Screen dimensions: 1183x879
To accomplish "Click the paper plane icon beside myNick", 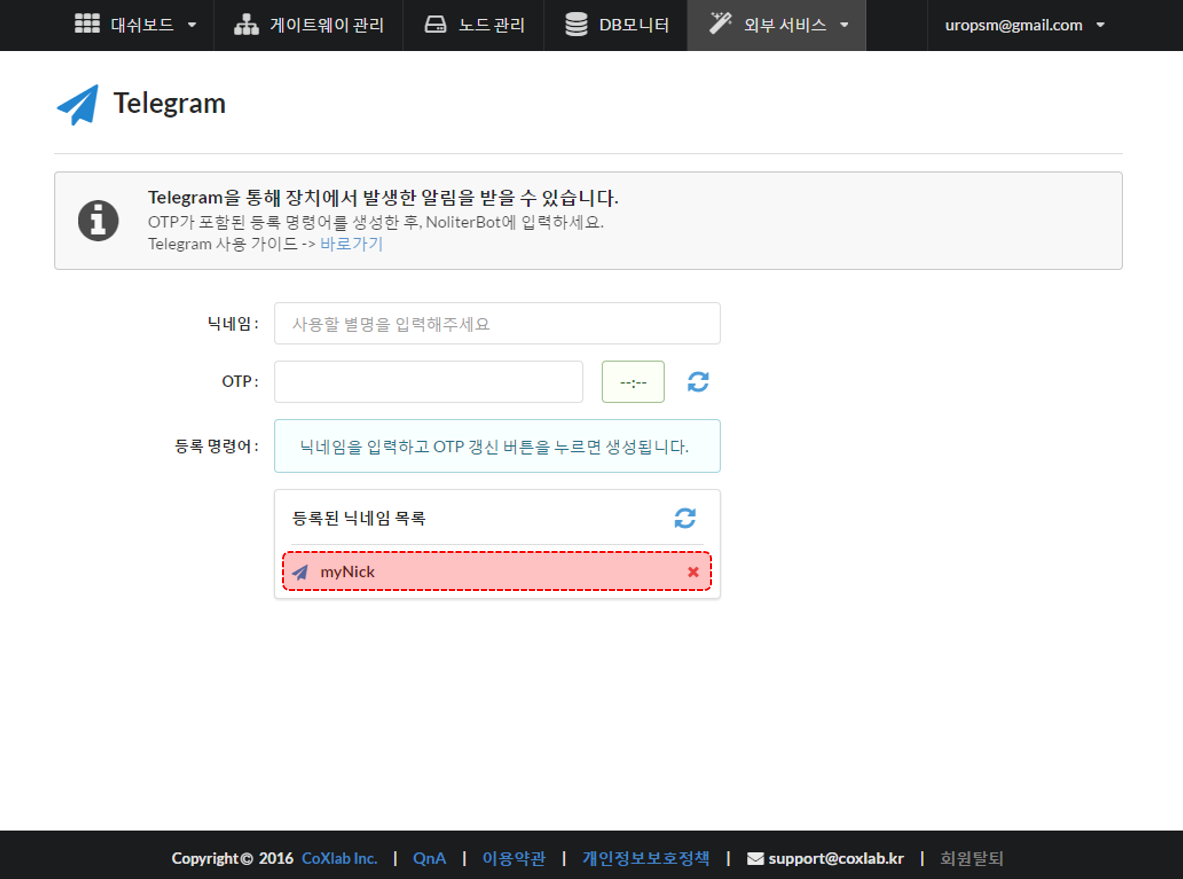I will tap(300, 572).
